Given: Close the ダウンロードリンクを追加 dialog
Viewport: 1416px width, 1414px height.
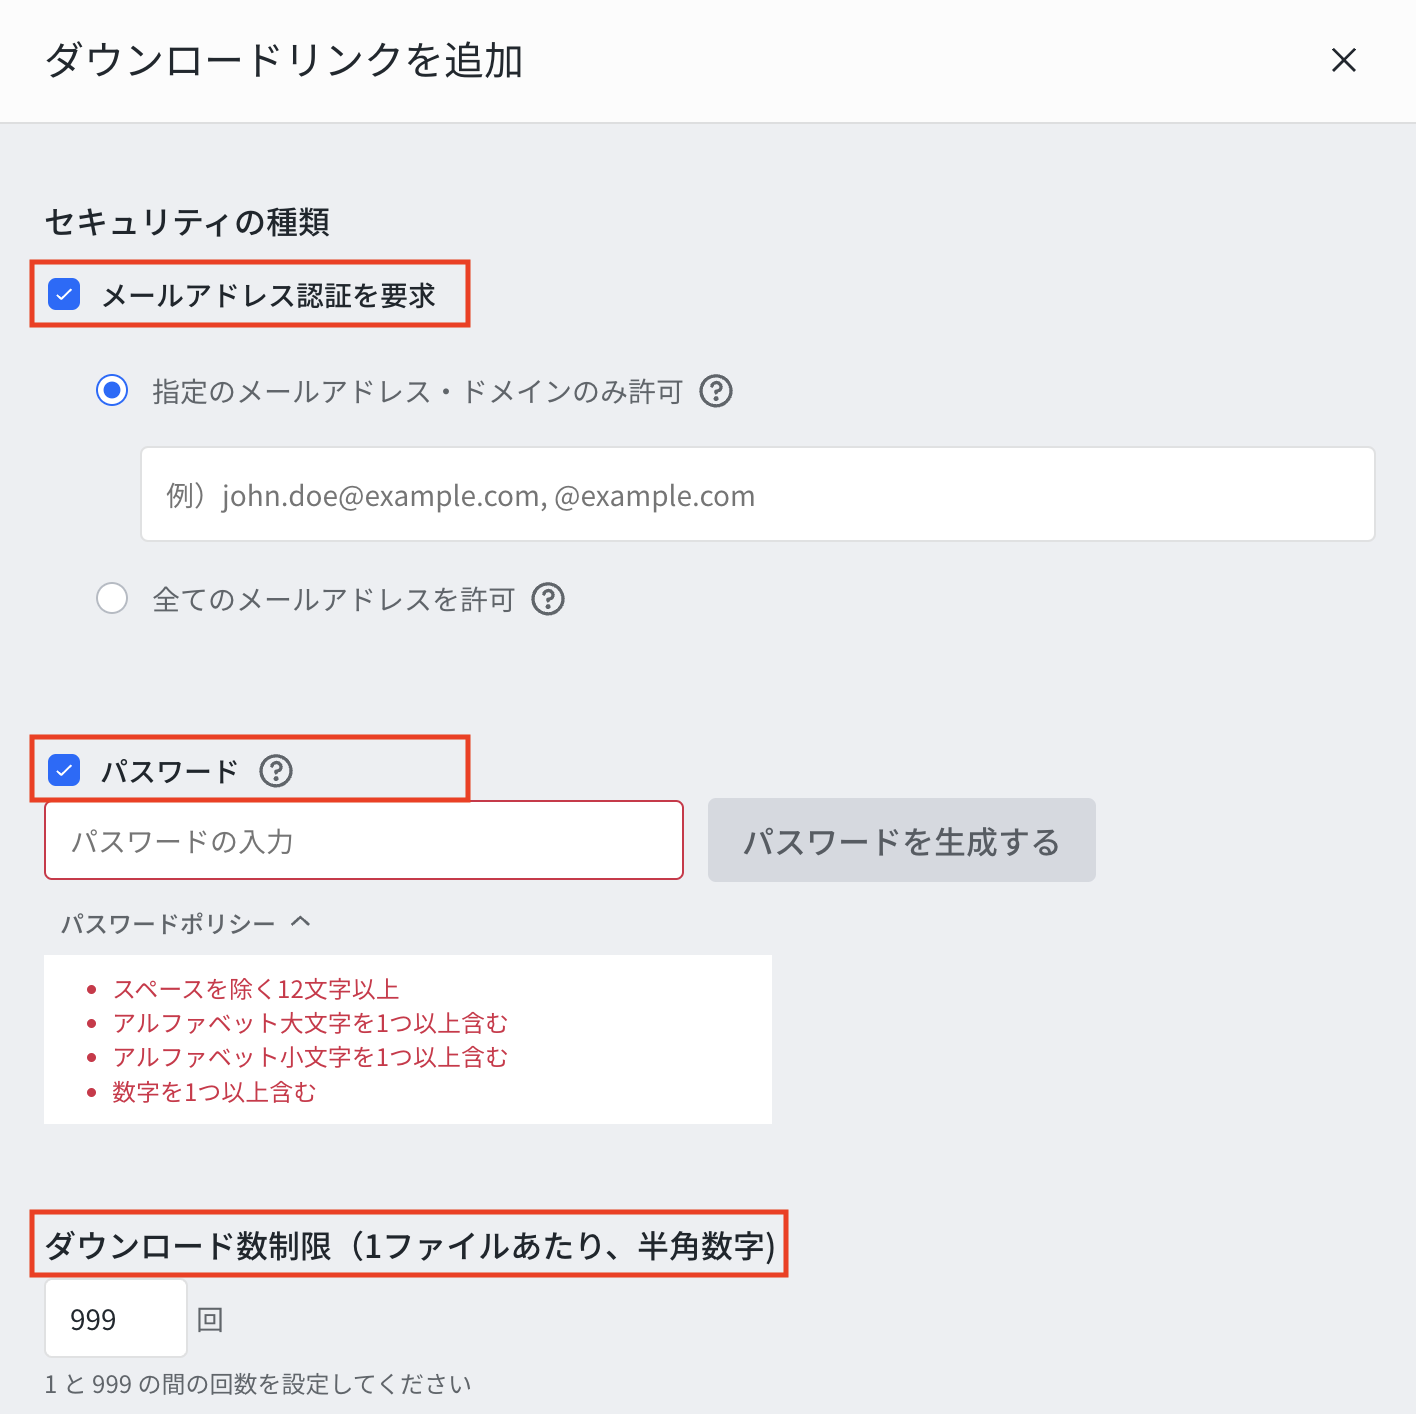Looking at the screenshot, I should [1344, 60].
